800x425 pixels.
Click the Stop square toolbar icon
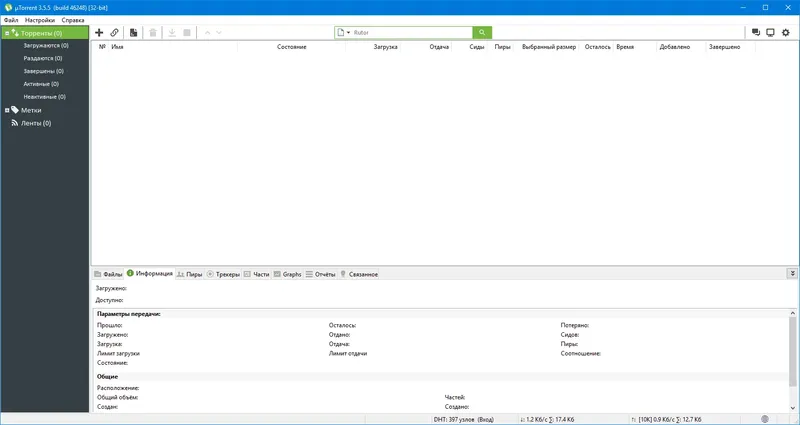click(x=187, y=33)
